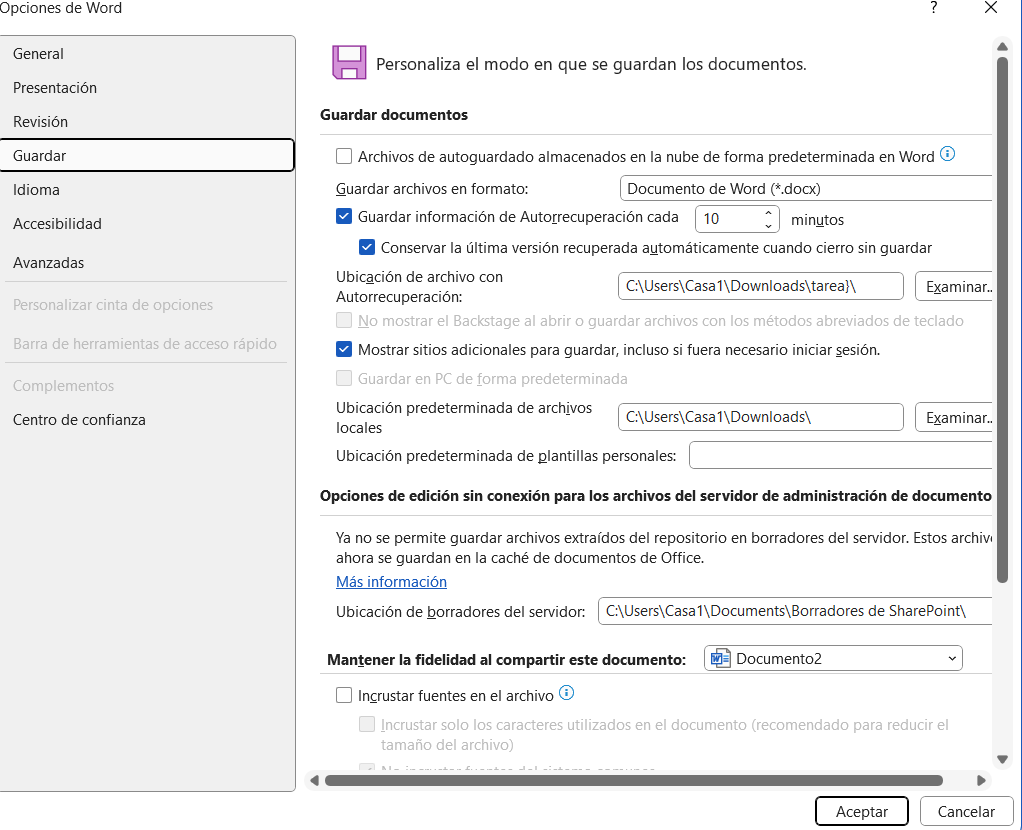Toggle Guardar información de Autorrecuperación checkbox
1022x830 pixels.
[344, 216]
